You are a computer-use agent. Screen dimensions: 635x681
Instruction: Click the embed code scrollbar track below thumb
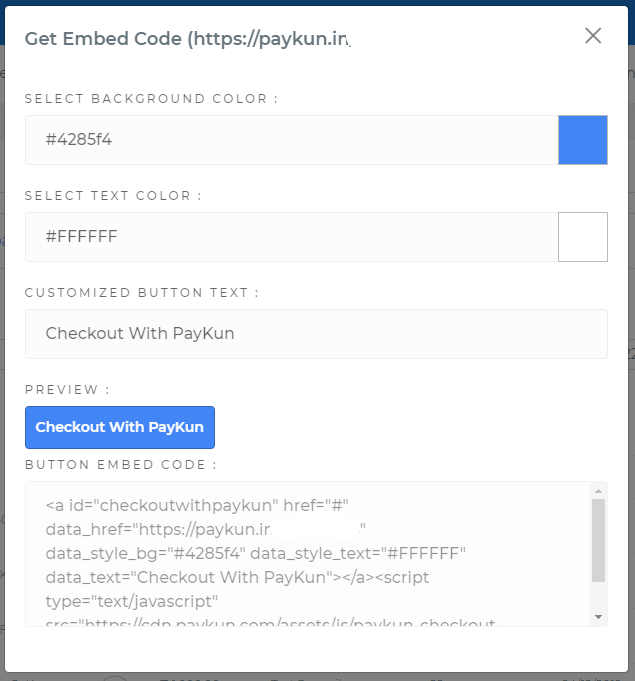click(x=599, y=596)
